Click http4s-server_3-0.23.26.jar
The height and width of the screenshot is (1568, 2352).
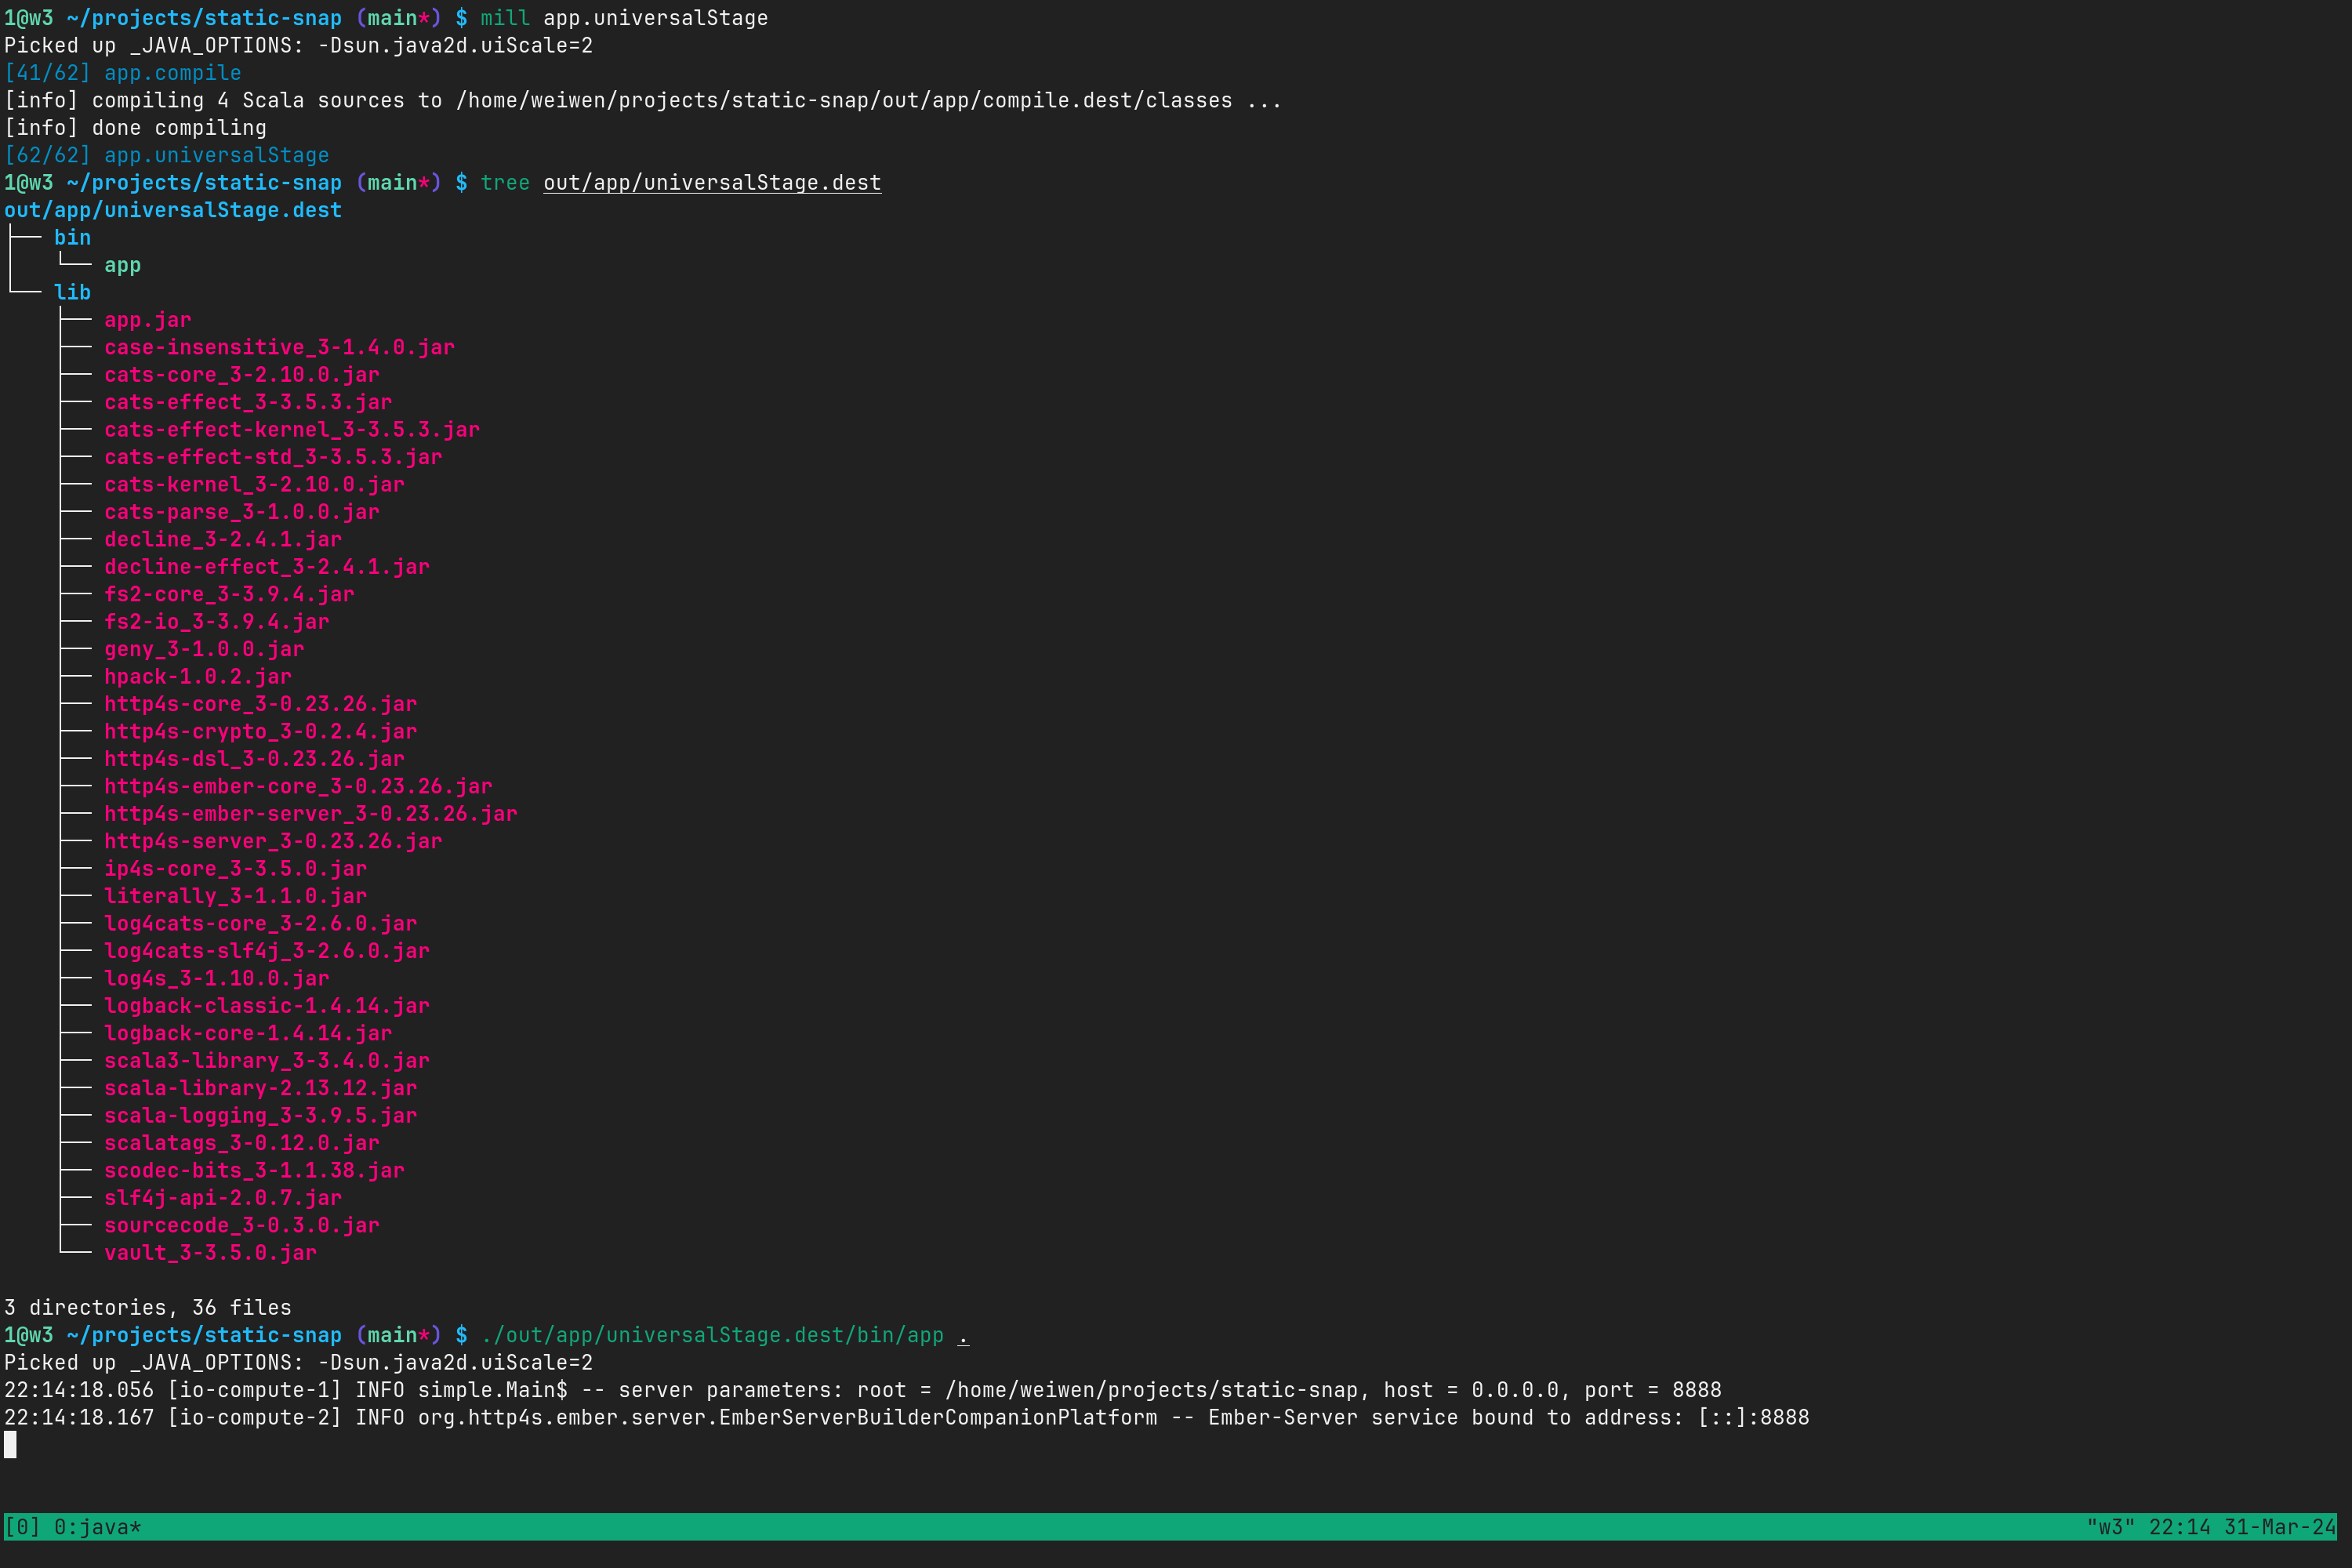coord(273,842)
